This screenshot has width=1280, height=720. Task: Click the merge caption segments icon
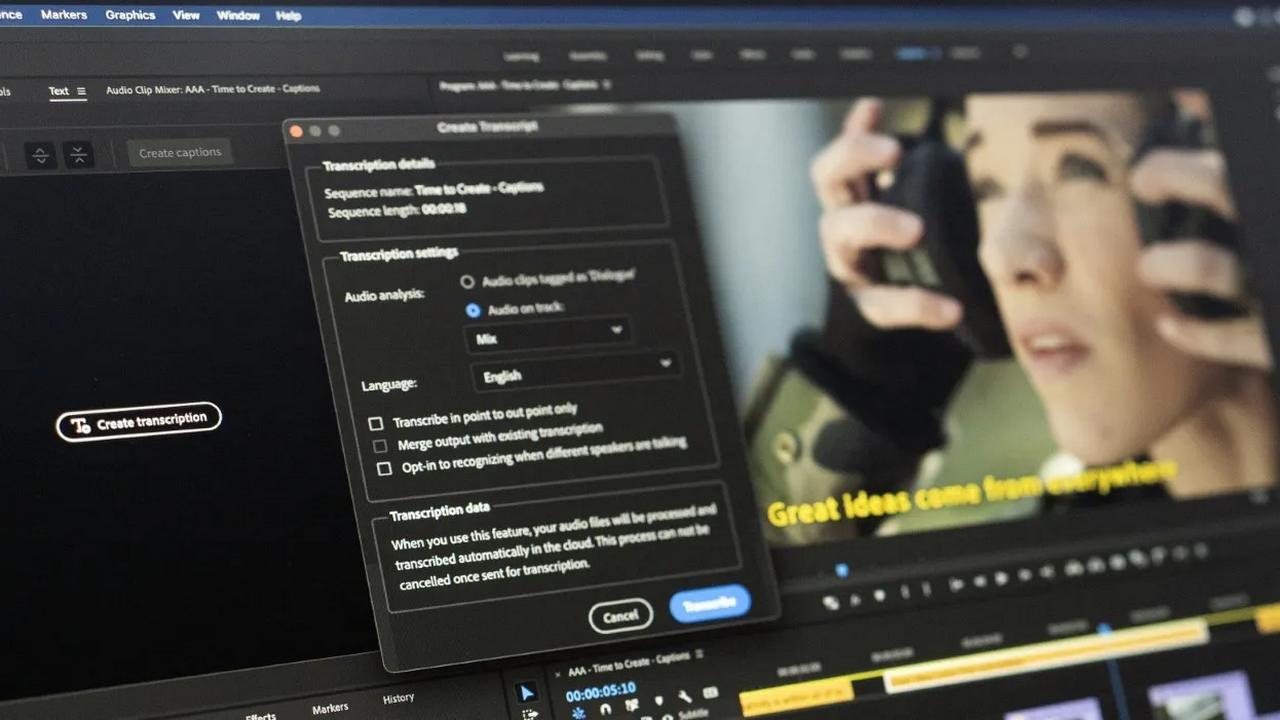[x=78, y=154]
